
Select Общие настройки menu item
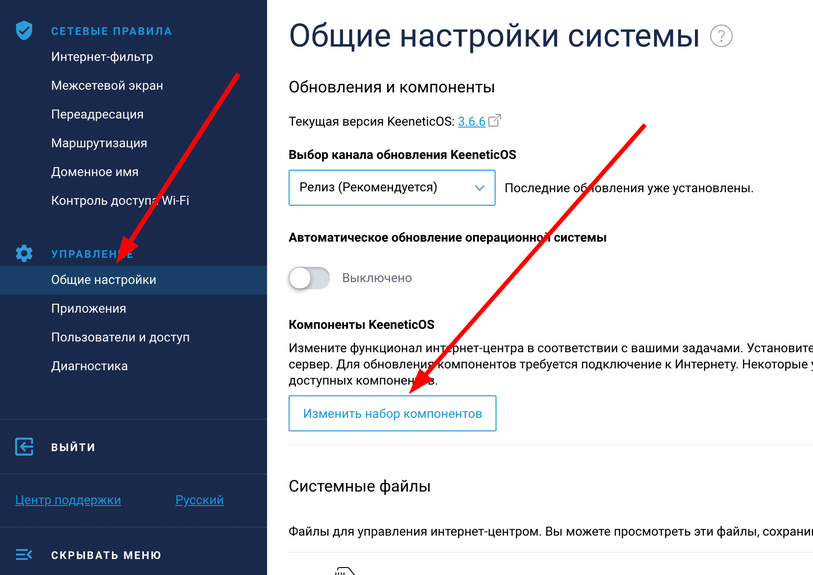click(x=103, y=280)
